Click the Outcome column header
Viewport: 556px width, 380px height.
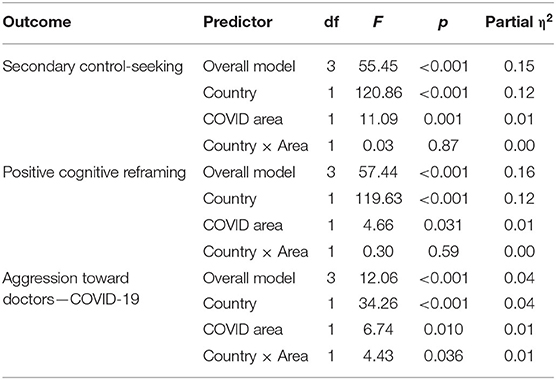pyautogui.click(x=37, y=22)
